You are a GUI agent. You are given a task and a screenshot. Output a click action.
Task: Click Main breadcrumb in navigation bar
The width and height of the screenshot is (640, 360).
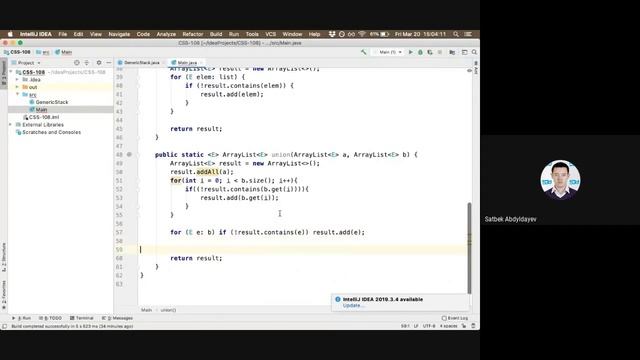pos(64,52)
